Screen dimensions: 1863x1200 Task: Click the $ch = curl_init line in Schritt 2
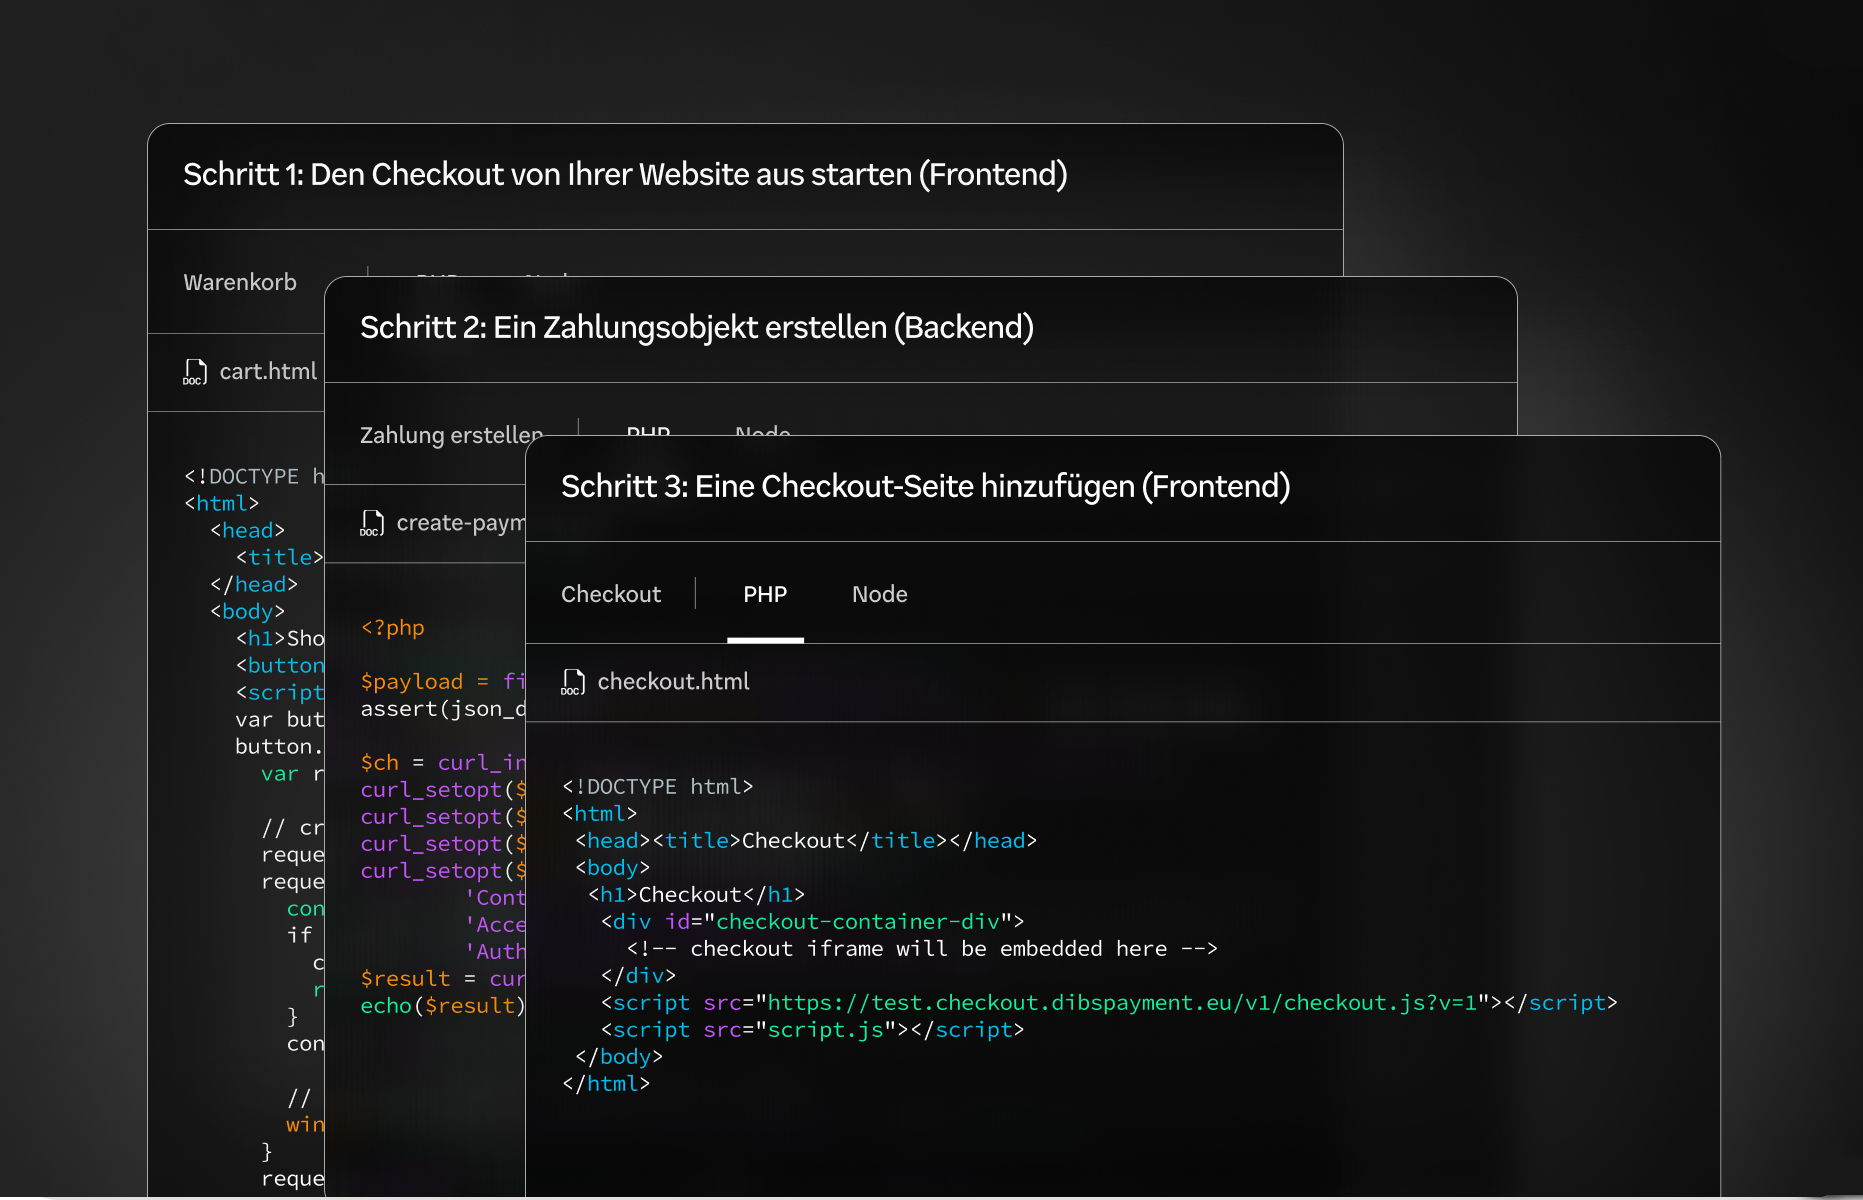tap(443, 763)
